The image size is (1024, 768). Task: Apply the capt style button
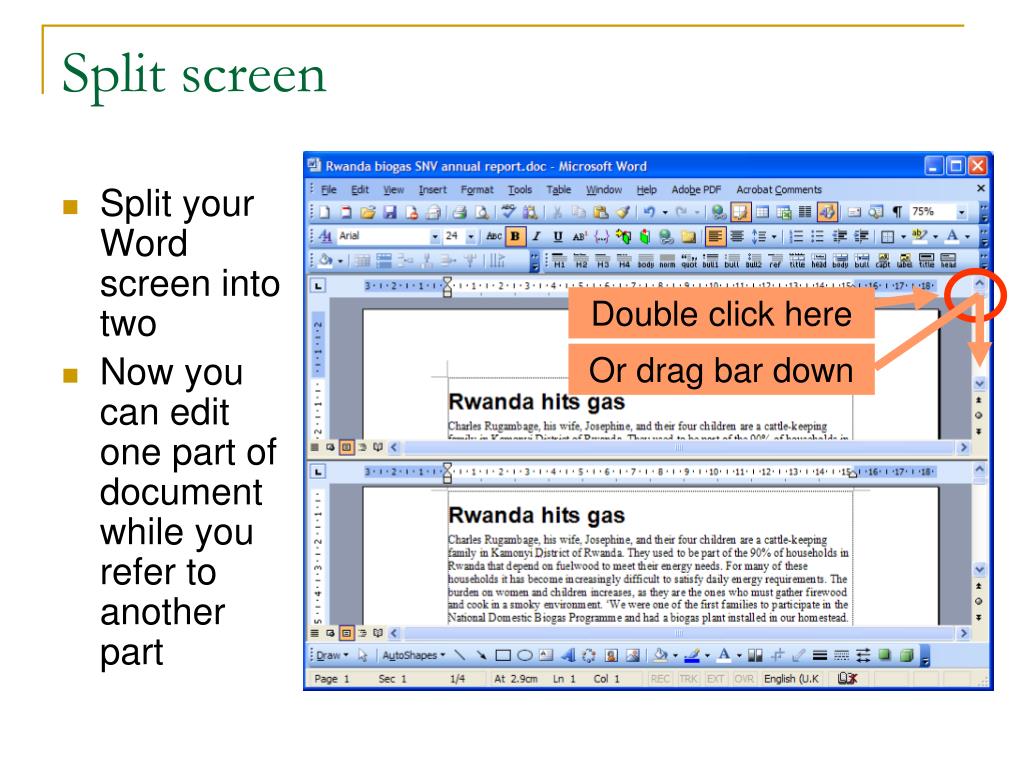(x=883, y=261)
